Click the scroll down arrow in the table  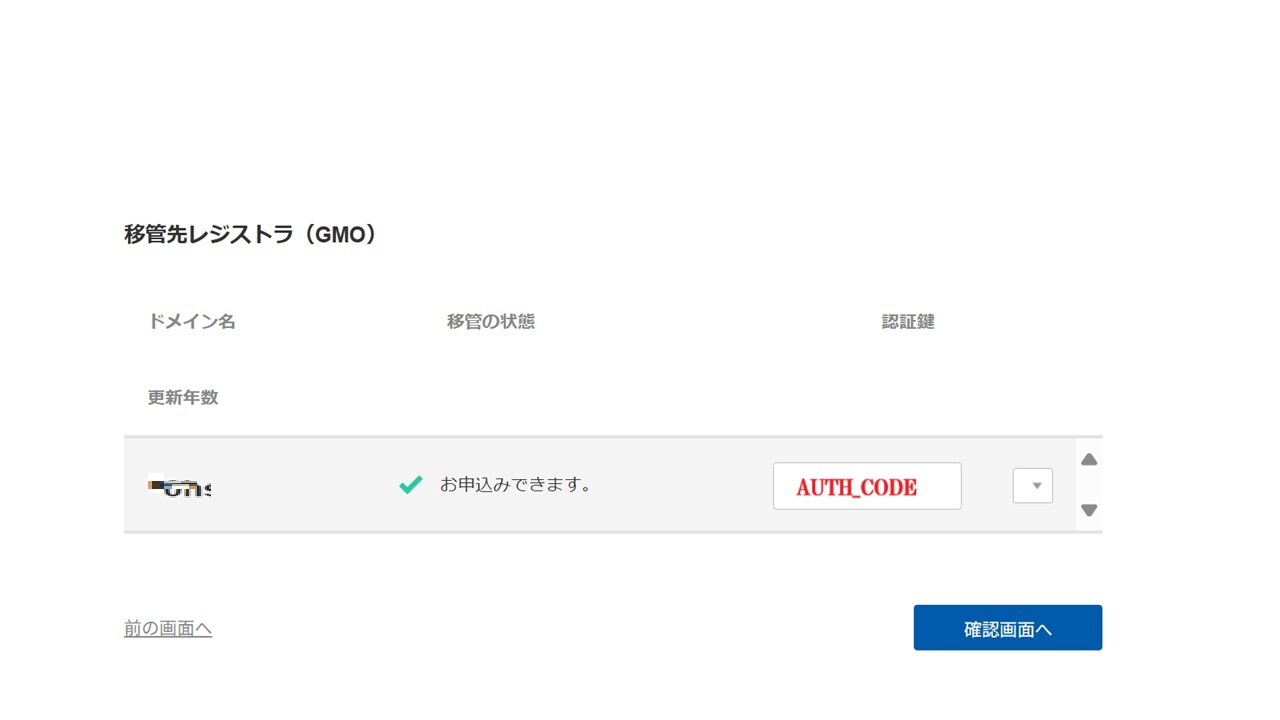(x=1089, y=510)
